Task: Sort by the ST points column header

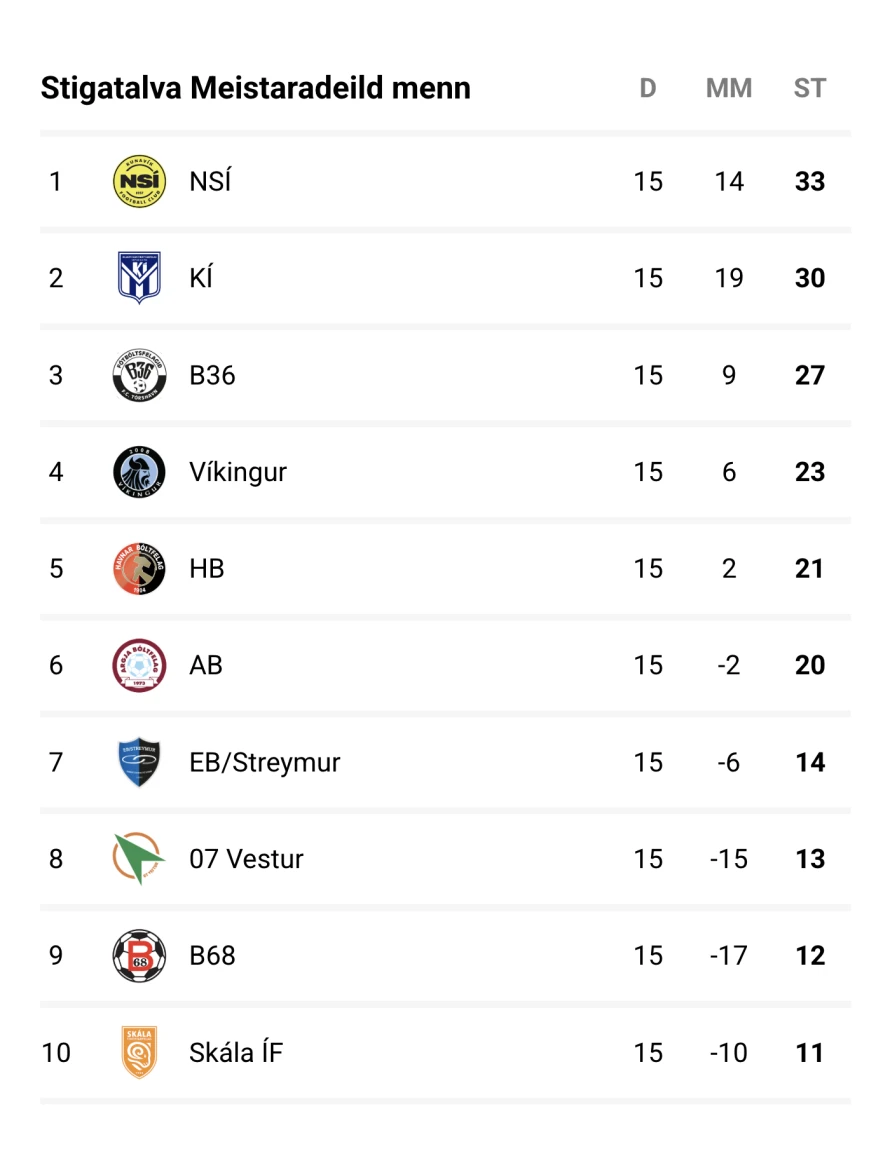Action: [809, 88]
